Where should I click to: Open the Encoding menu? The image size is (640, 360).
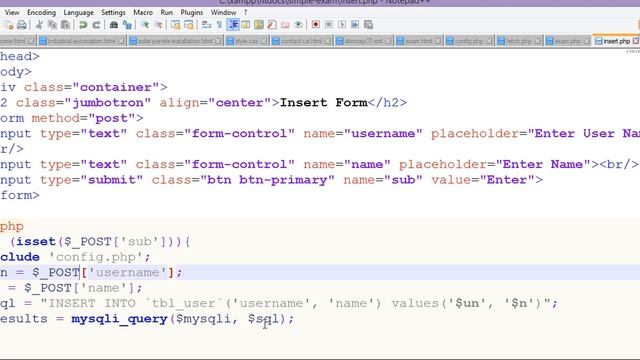[x=41, y=12]
